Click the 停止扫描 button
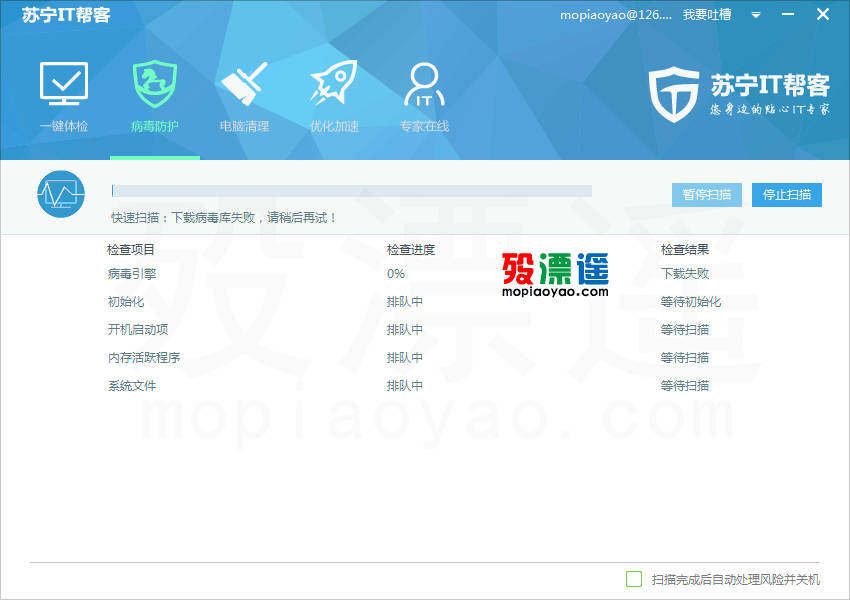This screenshot has height=600, width=850. pyautogui.click(x=787, y=195)
